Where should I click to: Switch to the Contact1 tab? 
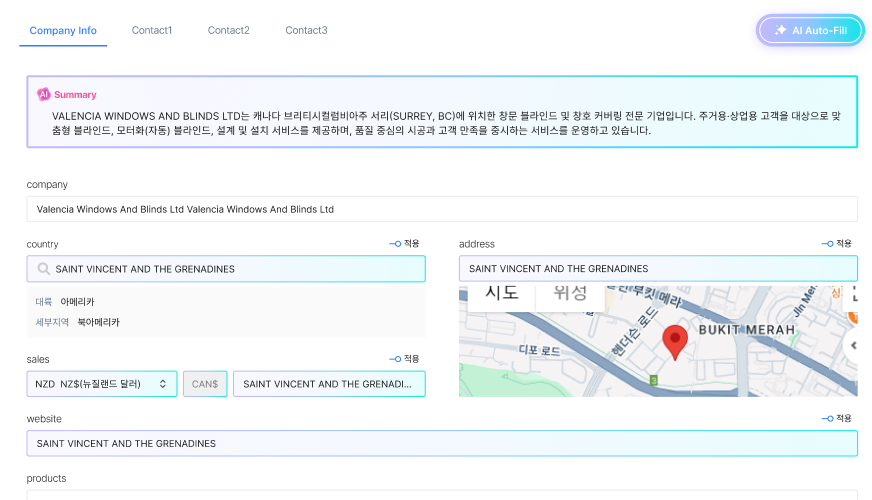(x=152, y=31)
